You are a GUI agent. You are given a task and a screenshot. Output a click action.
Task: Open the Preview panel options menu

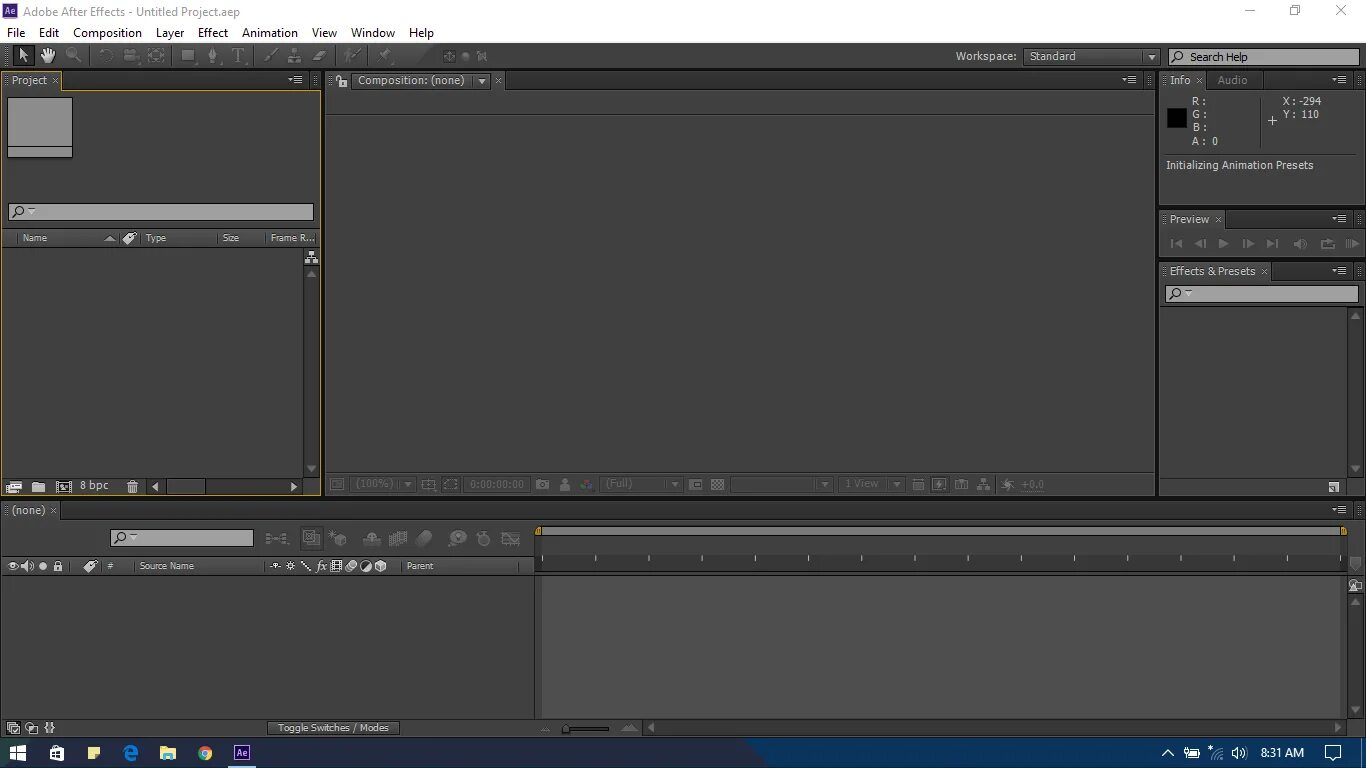coord(1340,219)
